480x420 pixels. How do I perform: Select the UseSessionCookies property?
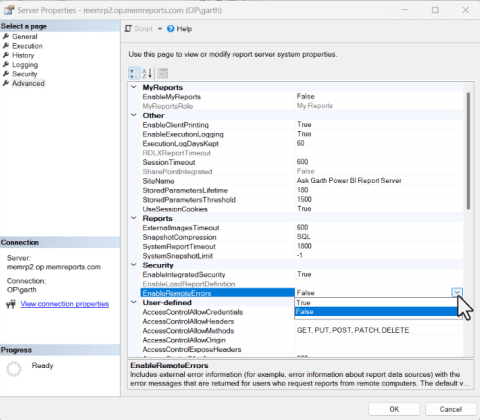175,209
